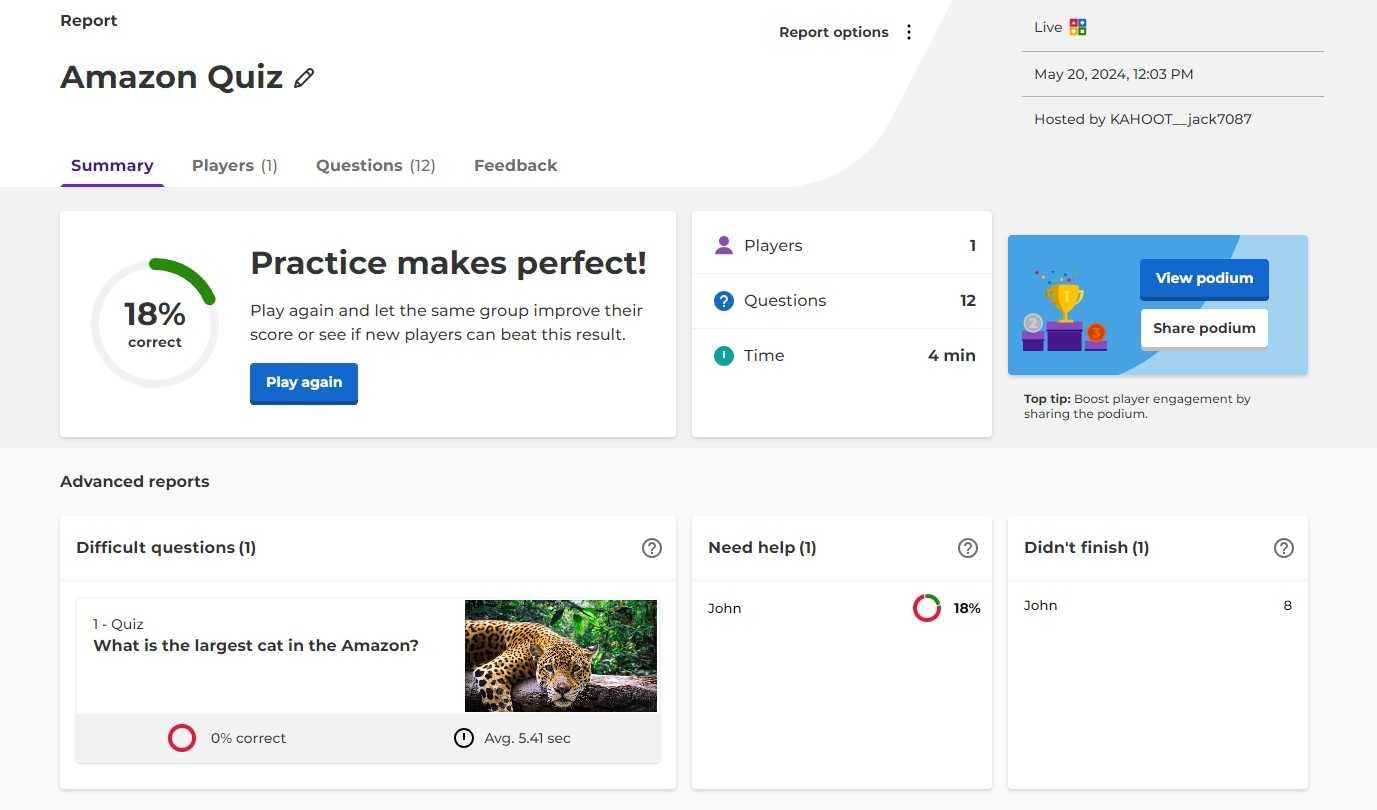Open the Players (1) tab
Screen dimensions: 1377x810
click(235, 166)
